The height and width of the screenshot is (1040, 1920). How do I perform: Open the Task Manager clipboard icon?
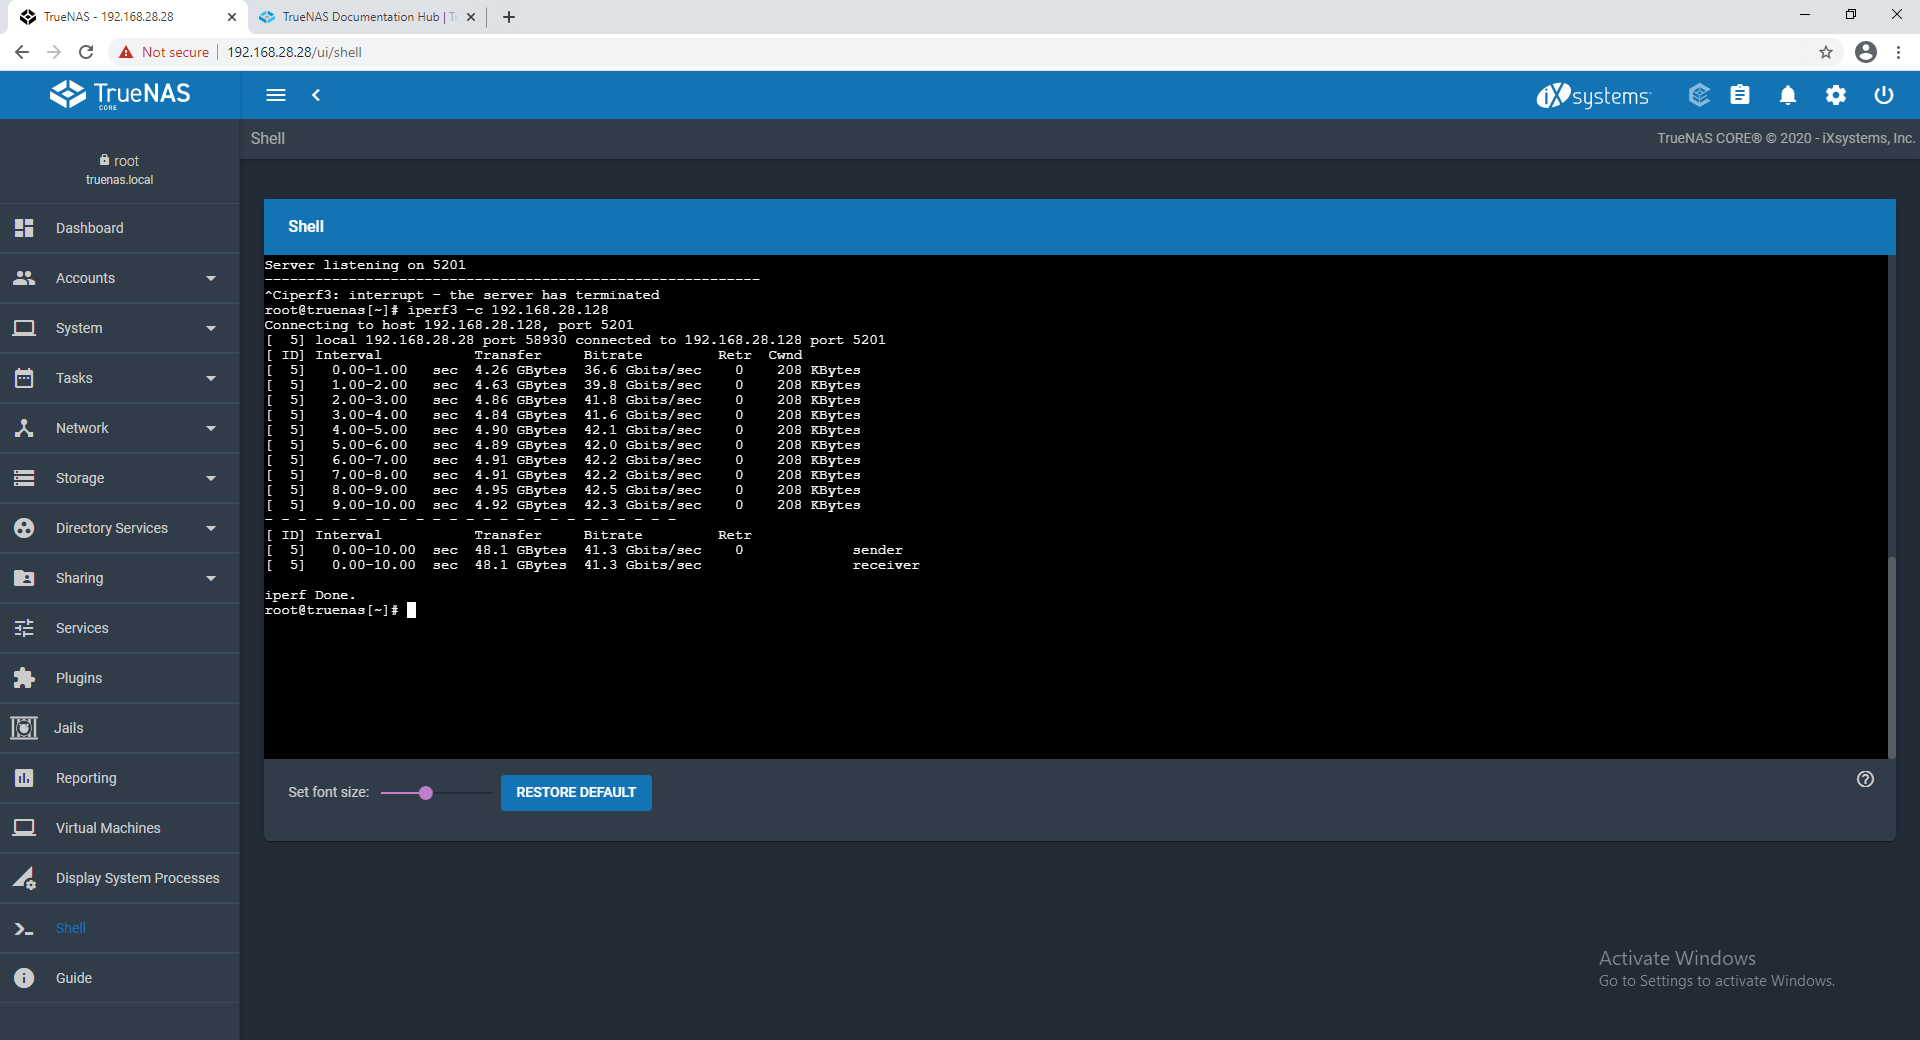1740,95
